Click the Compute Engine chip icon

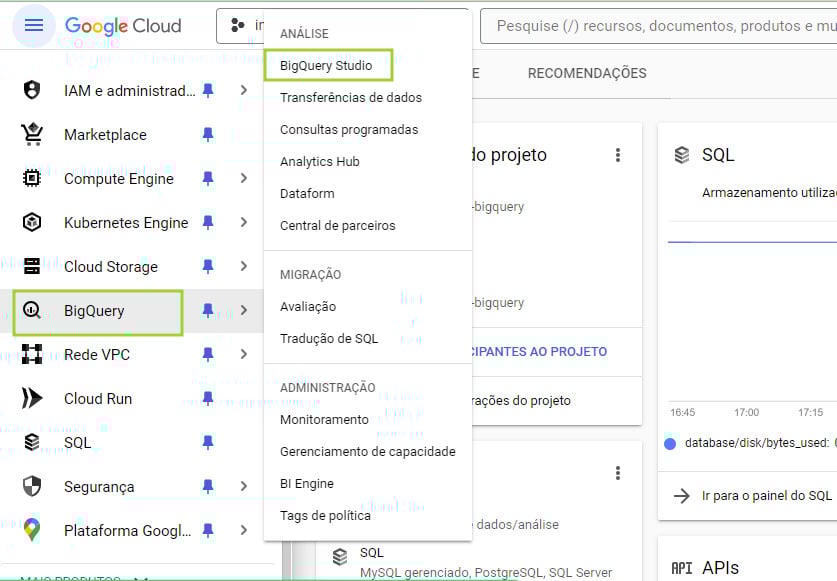32,178
